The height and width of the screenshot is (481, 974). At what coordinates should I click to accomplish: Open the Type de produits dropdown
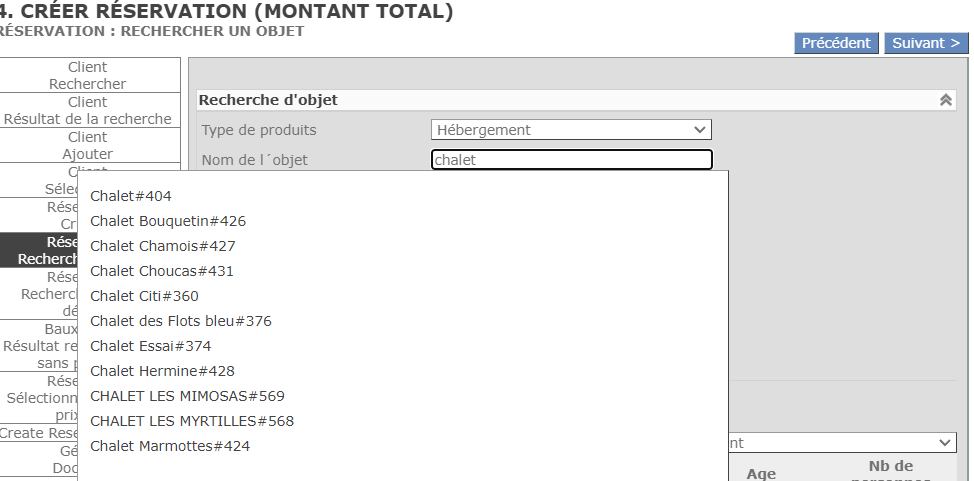click(x=571, y=130)
